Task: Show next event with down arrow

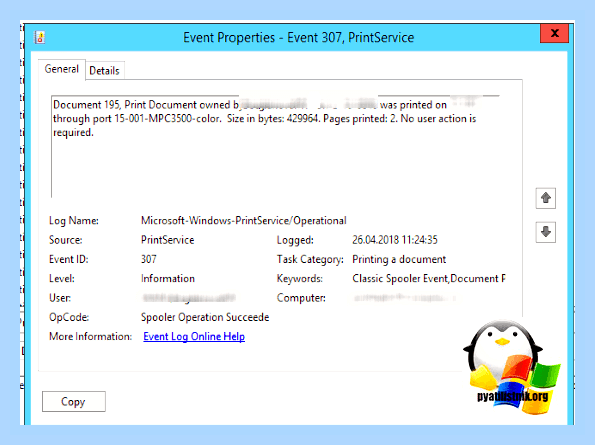Action: pos(546,232)
